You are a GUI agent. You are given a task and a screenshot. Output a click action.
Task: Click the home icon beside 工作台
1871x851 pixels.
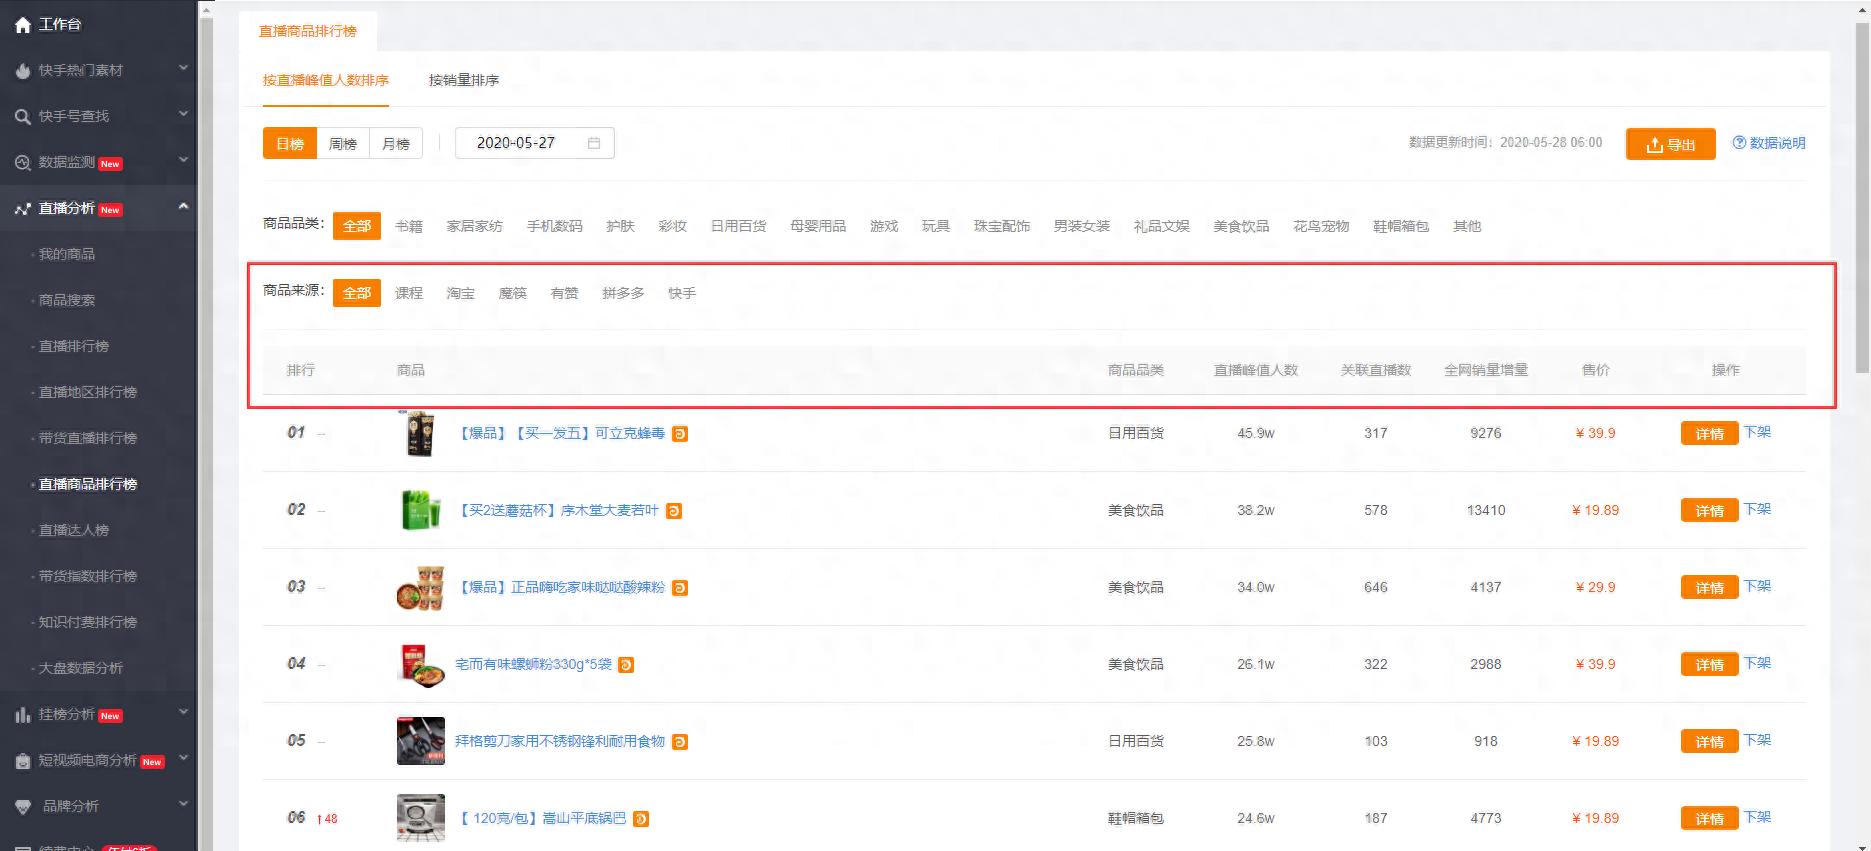click(22, 25)
